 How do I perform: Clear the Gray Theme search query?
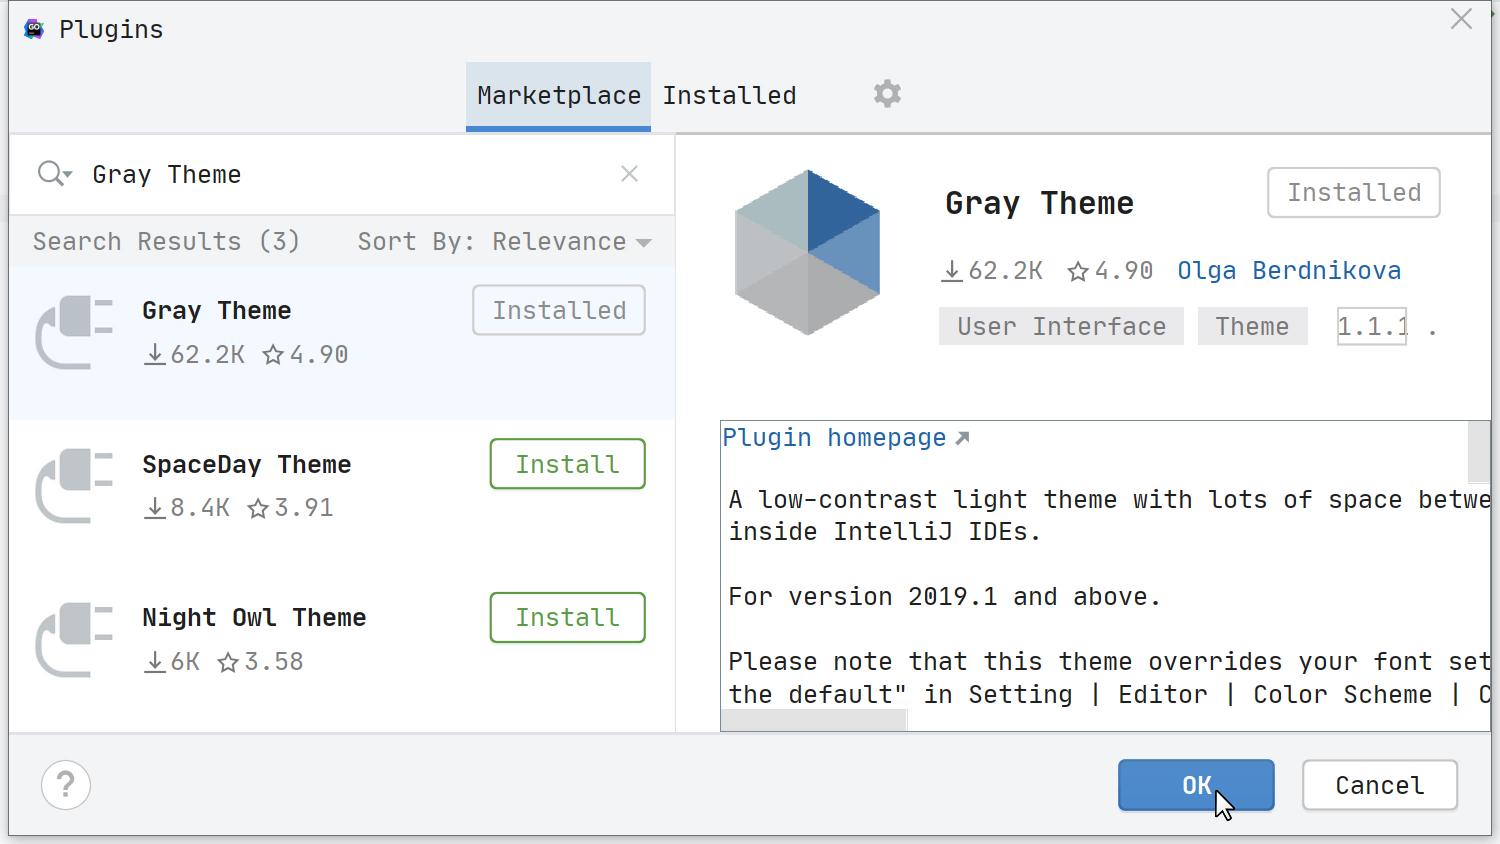629,173
